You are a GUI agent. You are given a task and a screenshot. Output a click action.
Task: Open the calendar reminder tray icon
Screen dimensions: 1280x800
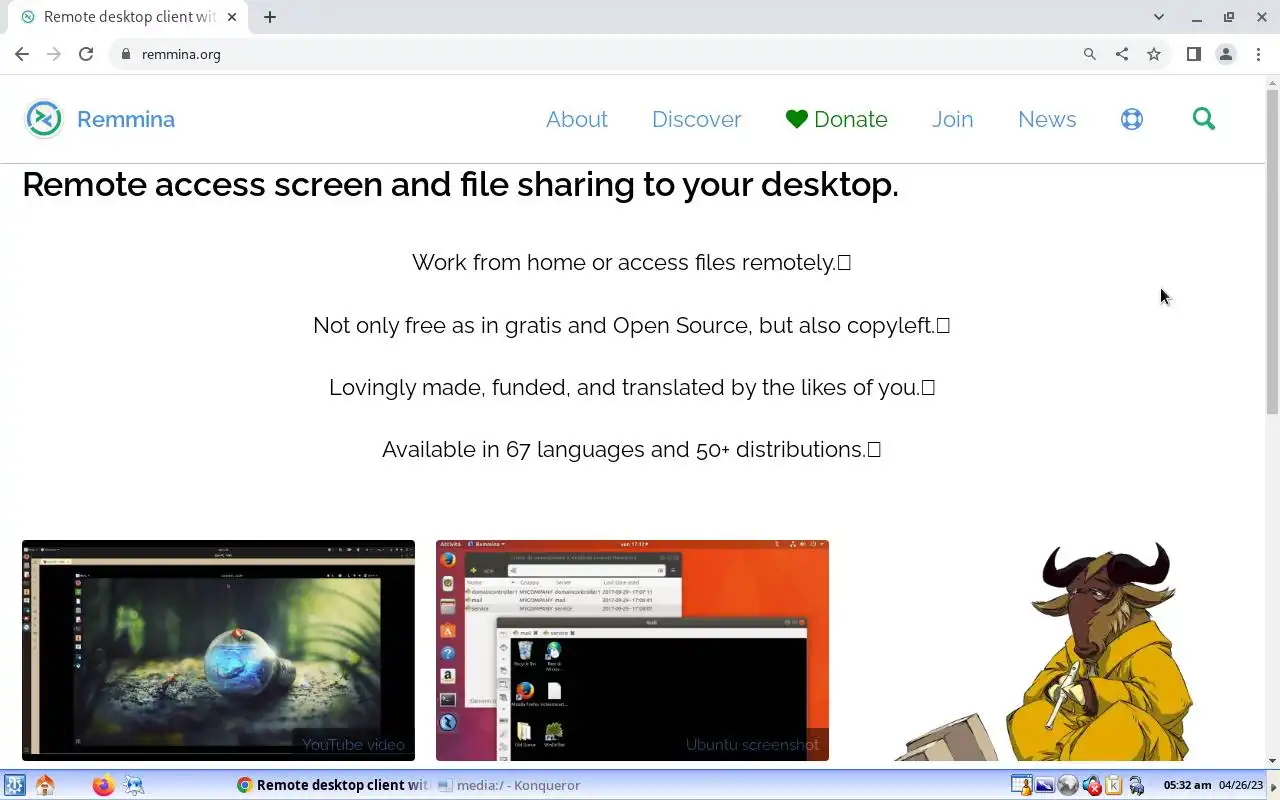1021,785
